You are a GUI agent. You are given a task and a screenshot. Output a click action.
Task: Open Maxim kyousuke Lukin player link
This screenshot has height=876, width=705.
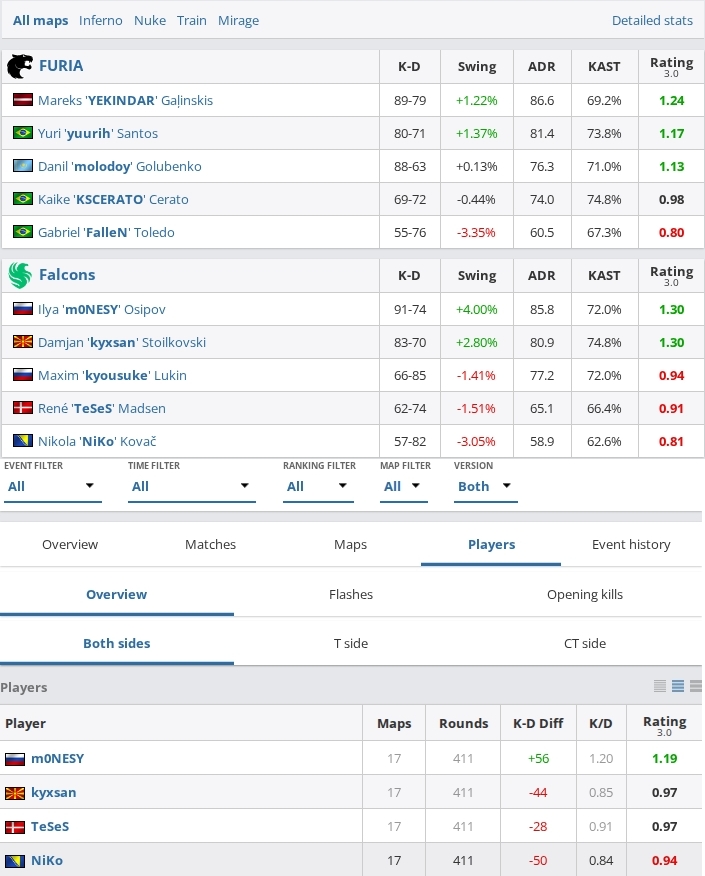click(112, 375)
